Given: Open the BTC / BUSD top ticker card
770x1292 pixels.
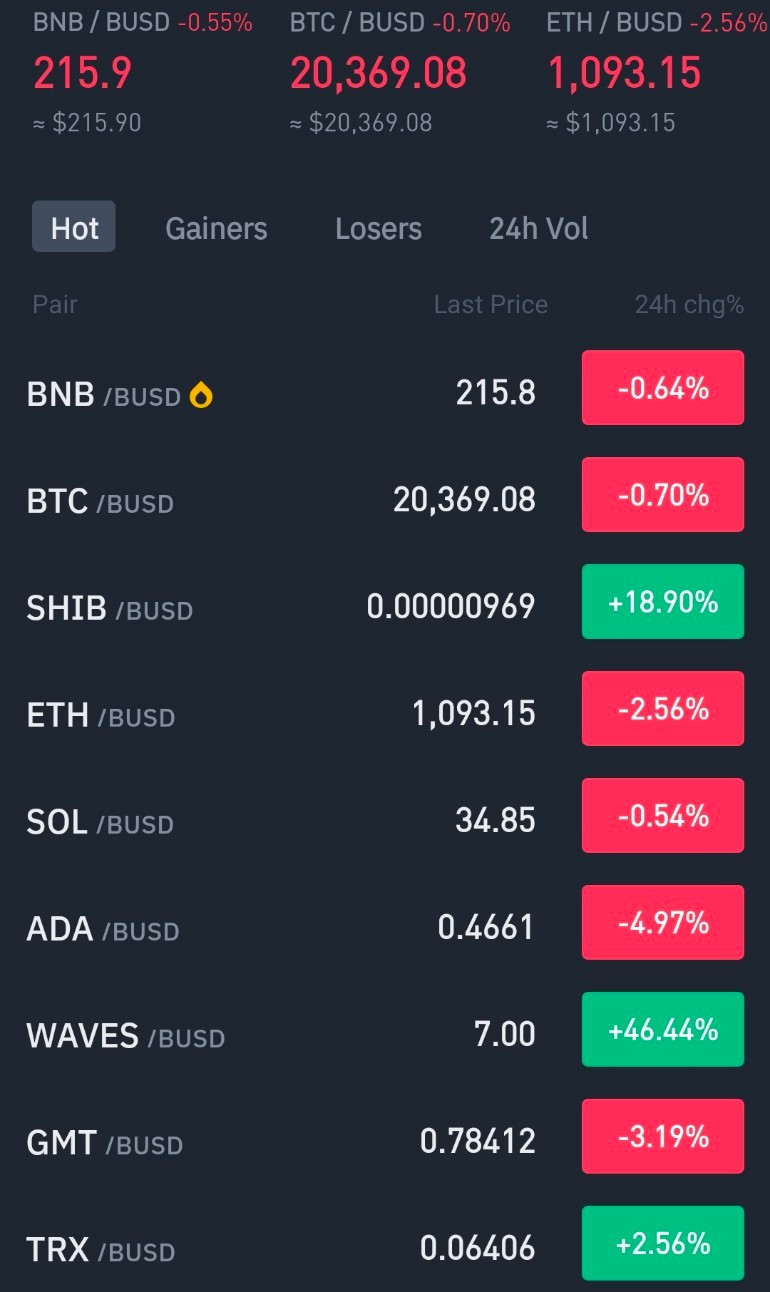Looking at the screenshot, I should pos(400,73).
